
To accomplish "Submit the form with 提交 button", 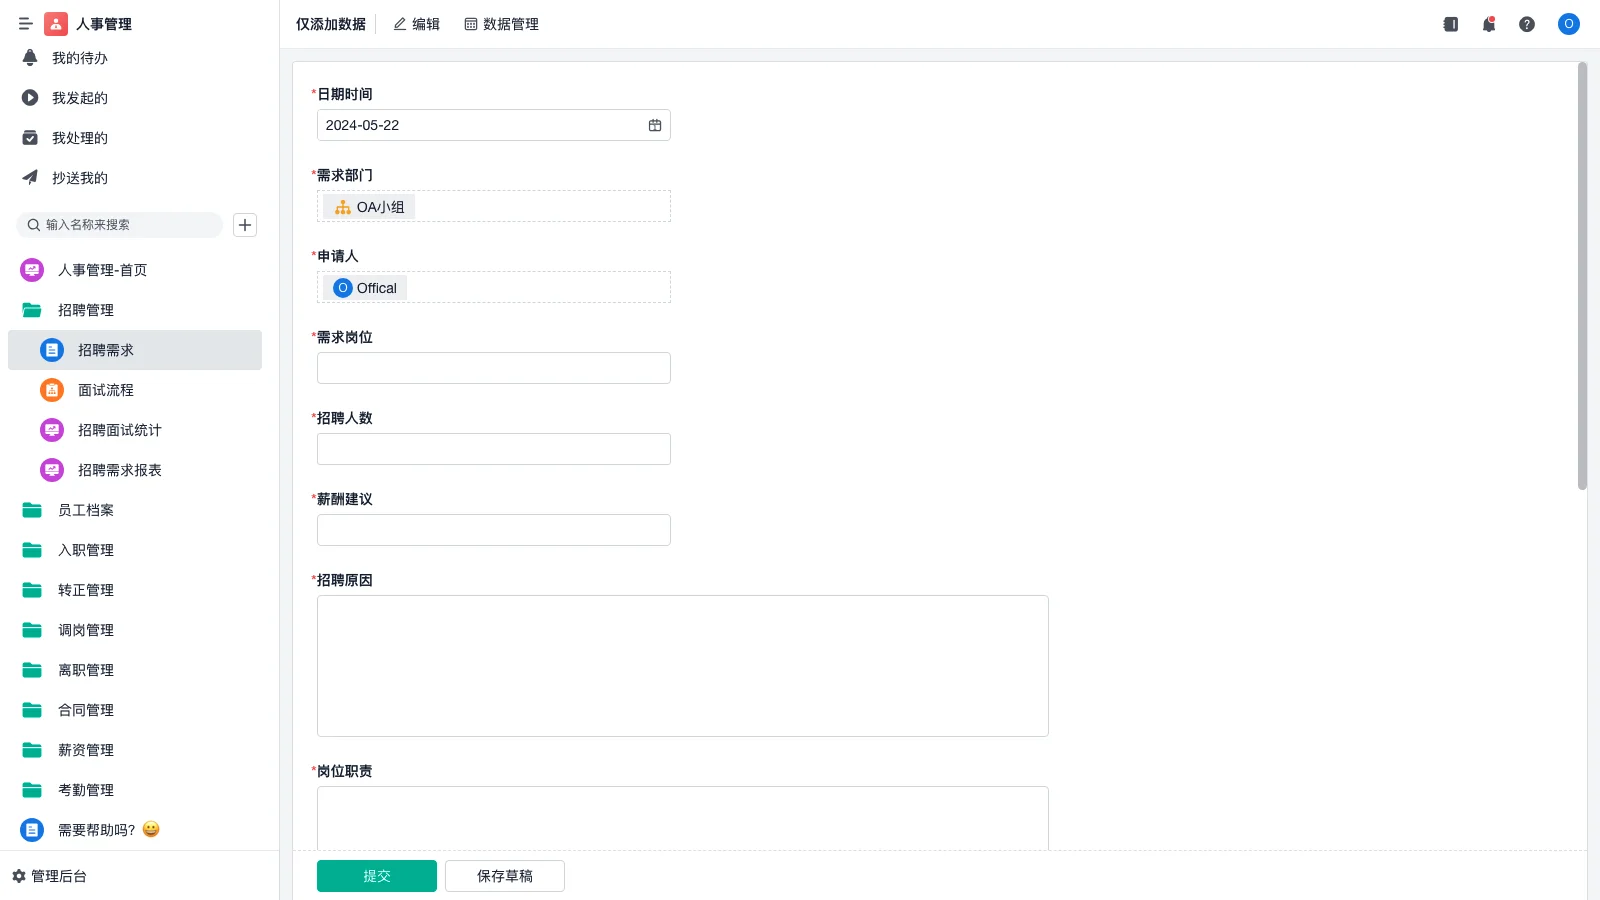I will pos(377,876).
